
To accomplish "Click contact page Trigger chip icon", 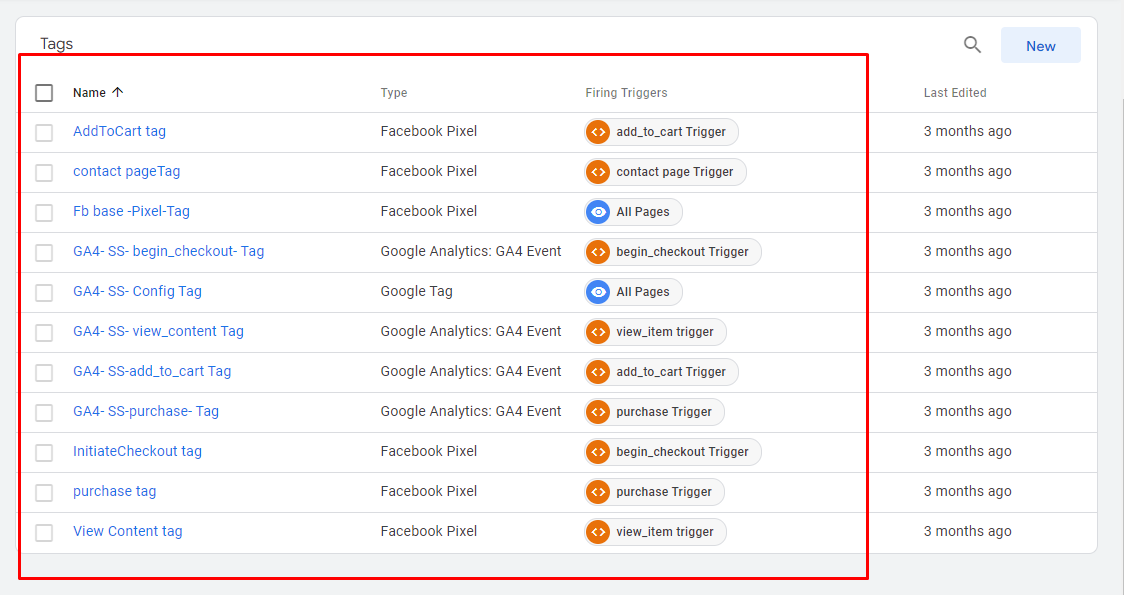I will click(x=598, y=172).
